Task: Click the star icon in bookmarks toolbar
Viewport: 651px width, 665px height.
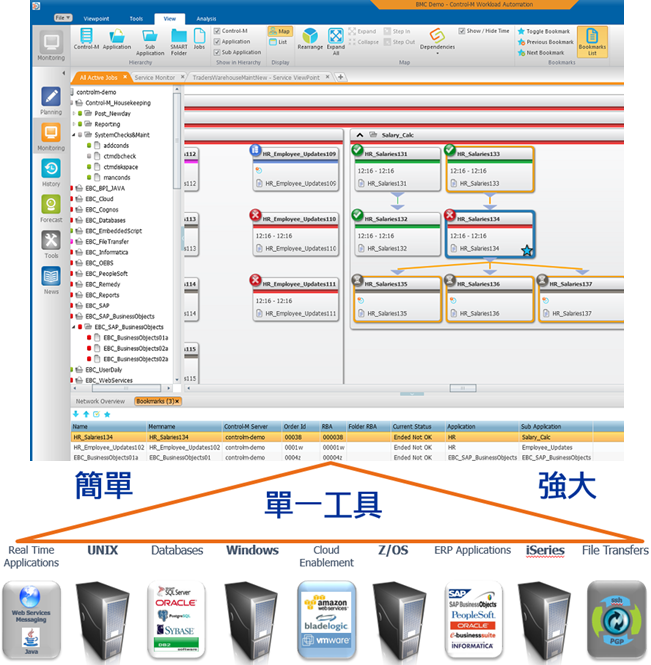Action: (x=107, y=414)
